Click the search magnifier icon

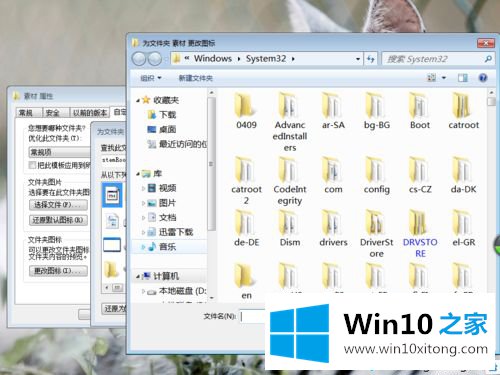(488, 59)
